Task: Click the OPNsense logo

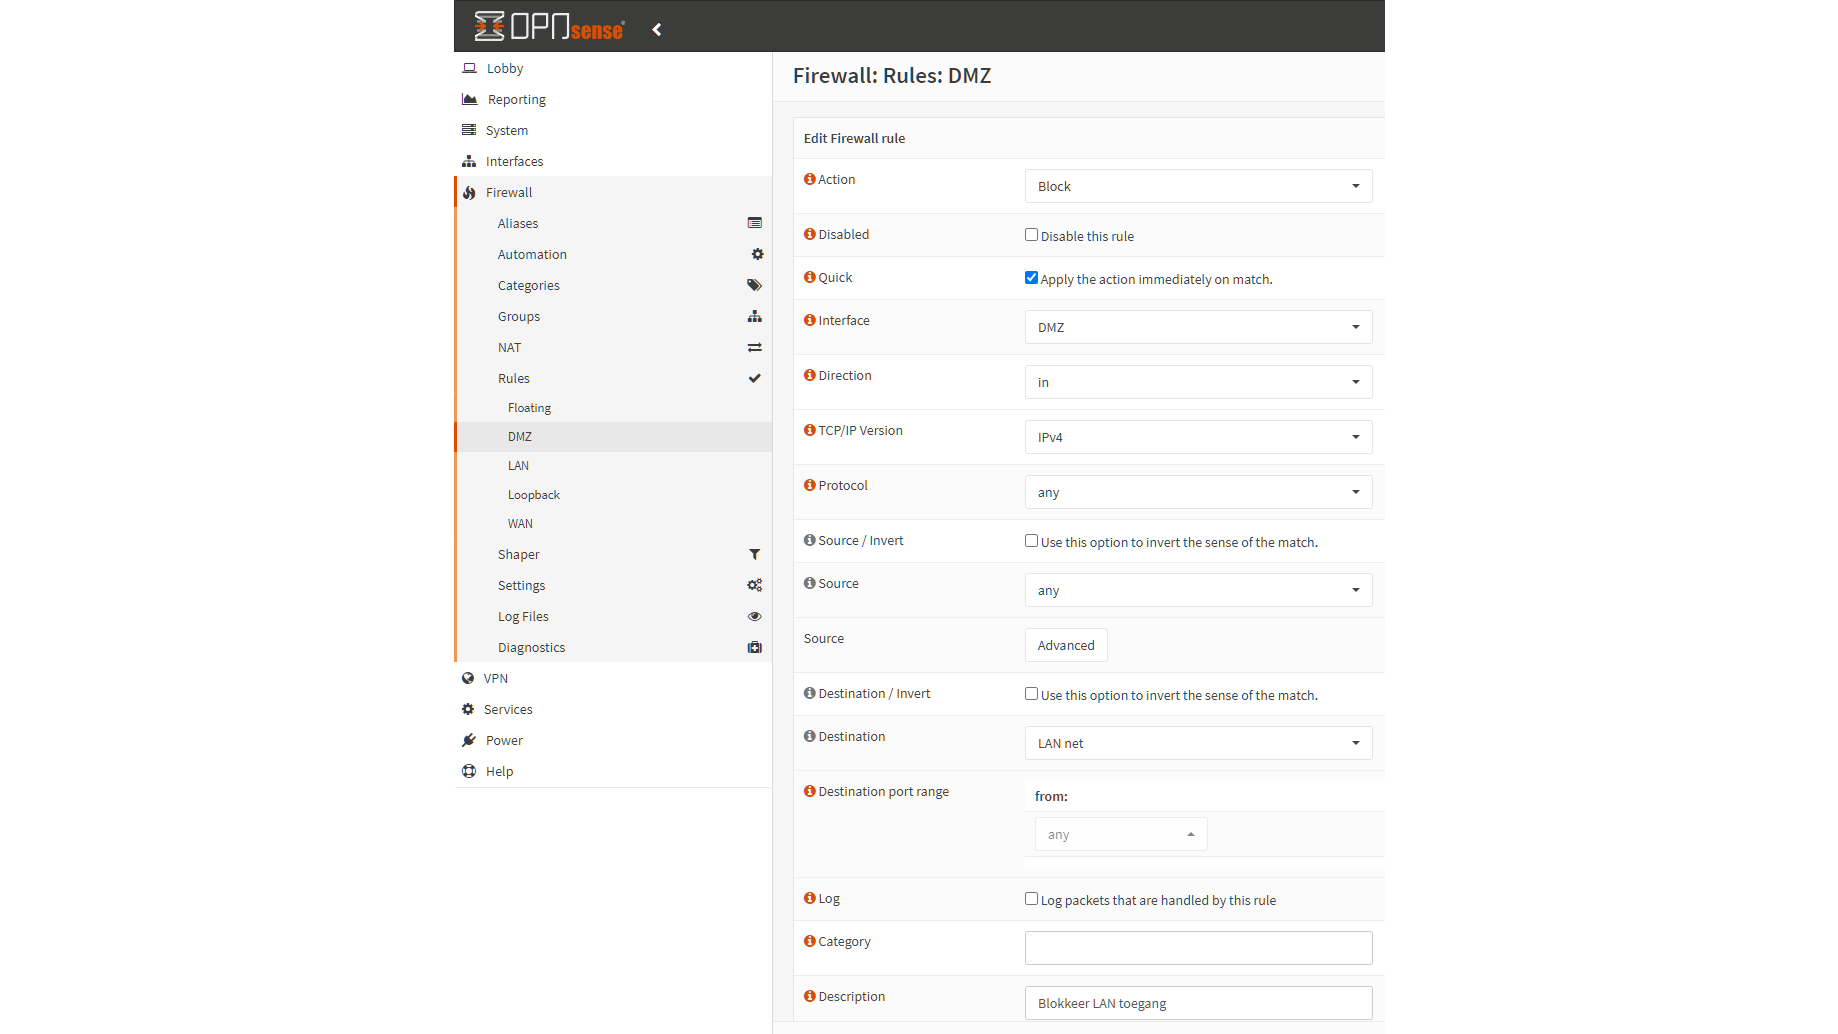Action: [549, 27]
